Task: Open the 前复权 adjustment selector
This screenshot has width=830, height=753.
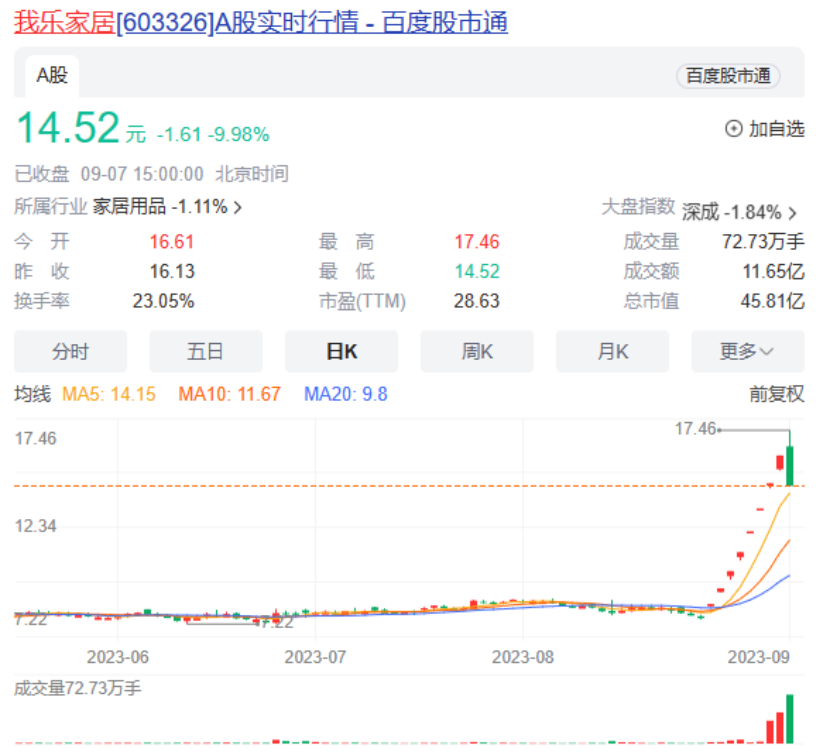Action: pyautogui.click(x=777, y=394)
